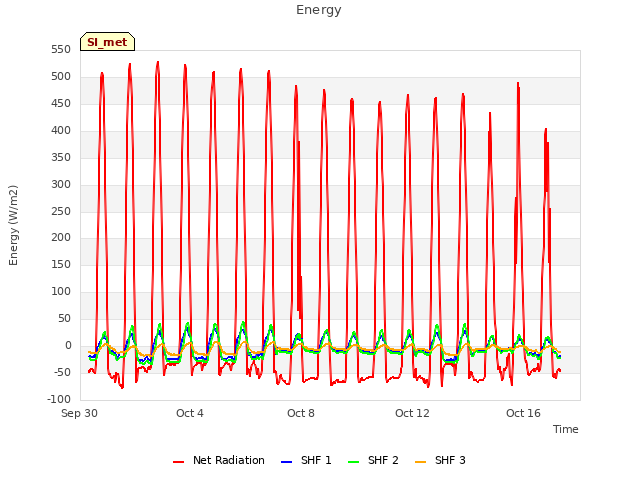640x480 pixels.
Task: Click the 400 y-axis tick label
Action: tap(61, 131)
